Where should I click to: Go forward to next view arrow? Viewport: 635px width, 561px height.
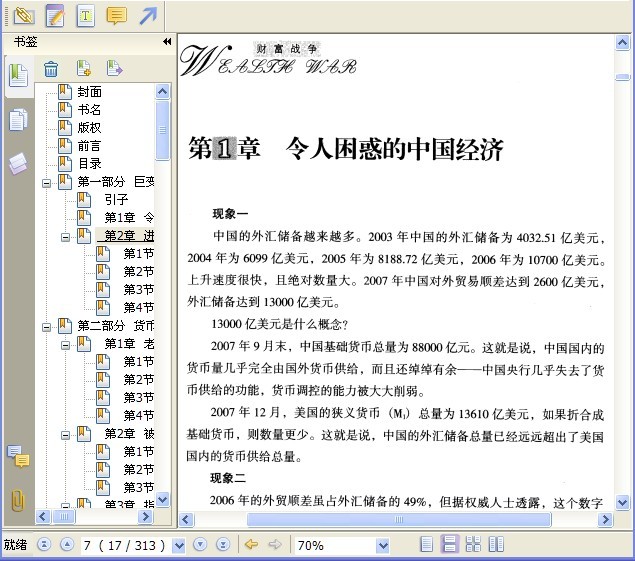(x=275, y=544)
